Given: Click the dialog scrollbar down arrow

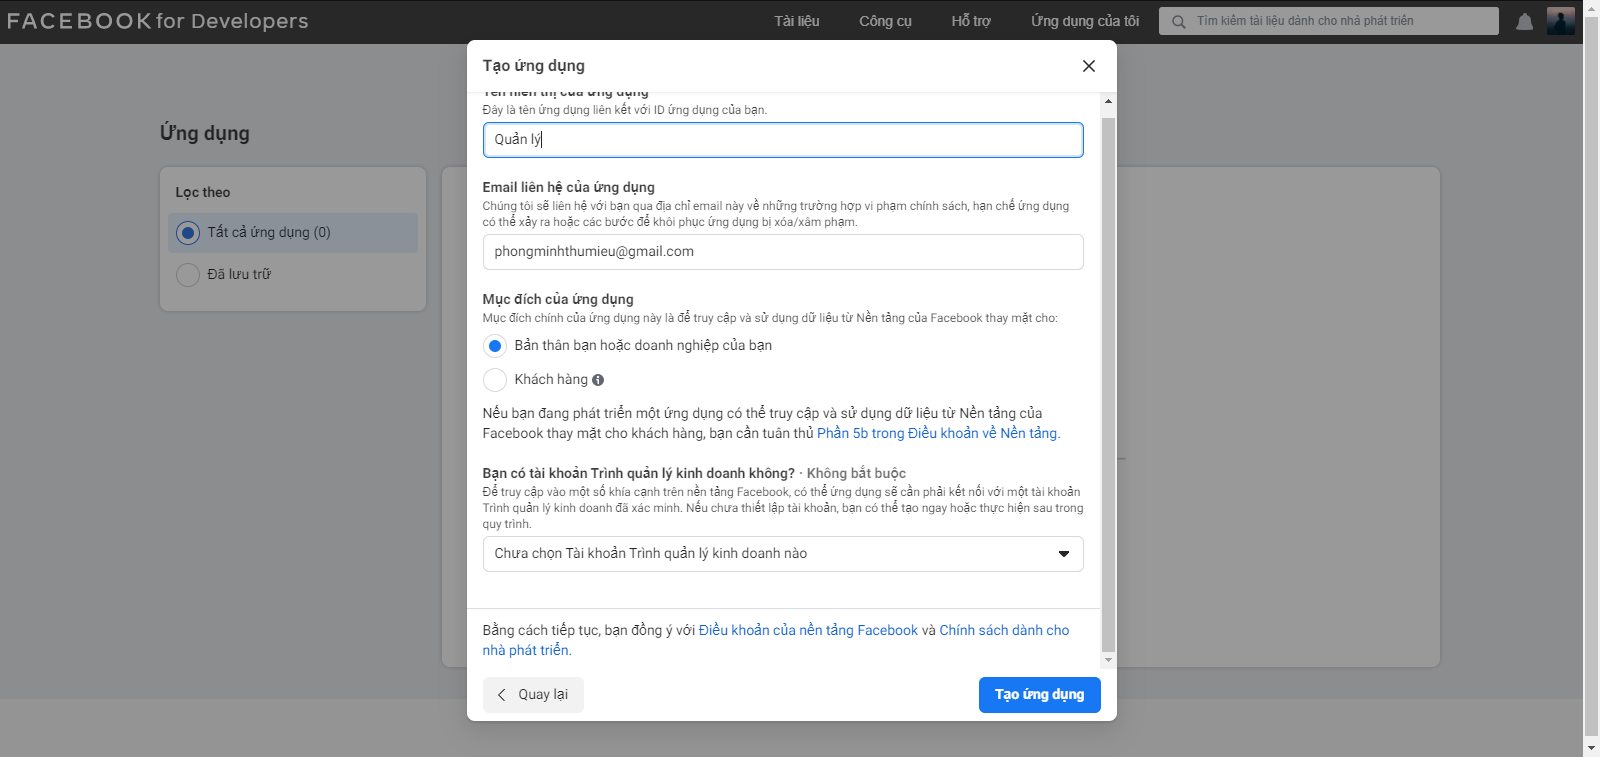Looking at the screenshot, I should (x=1108, y=660).
